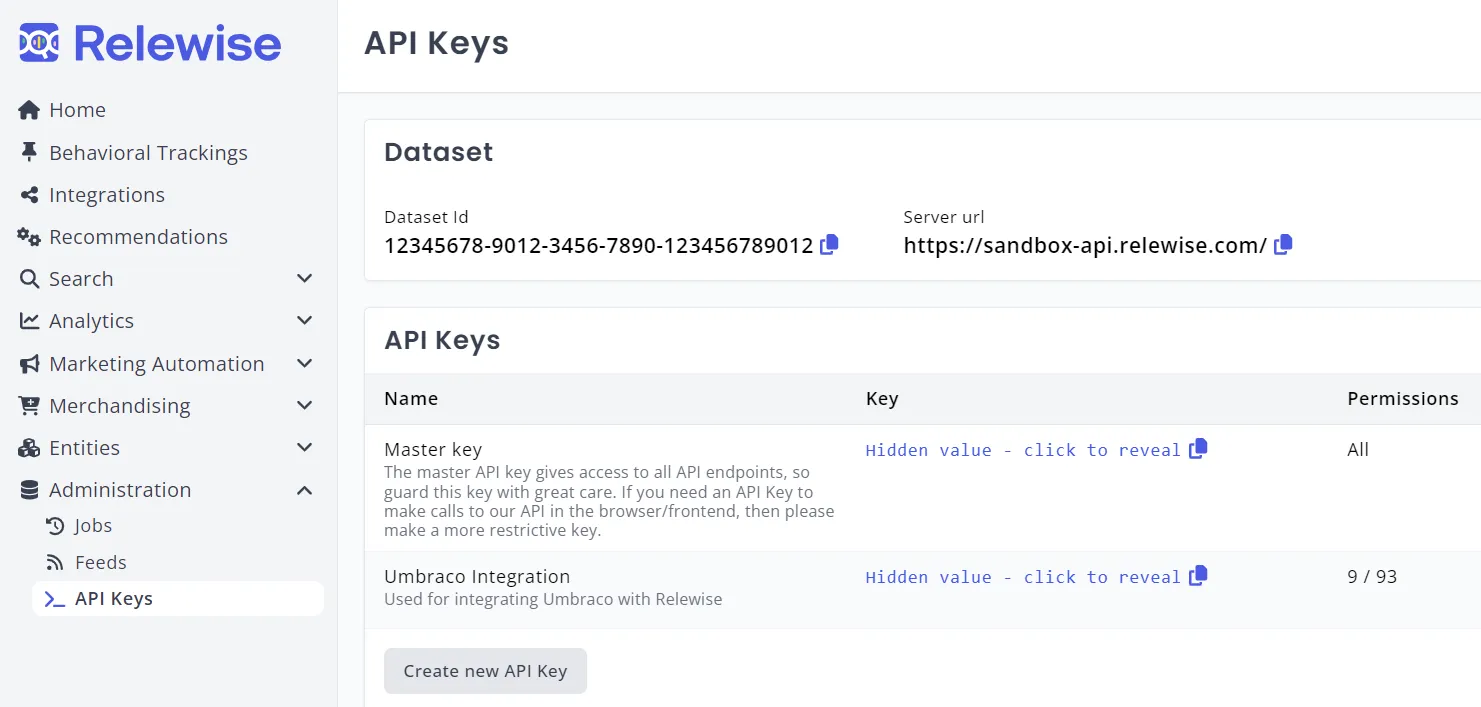Open the Feeds page
The width and height of the screenshot is (1481, 707).
tap(100, 563)
